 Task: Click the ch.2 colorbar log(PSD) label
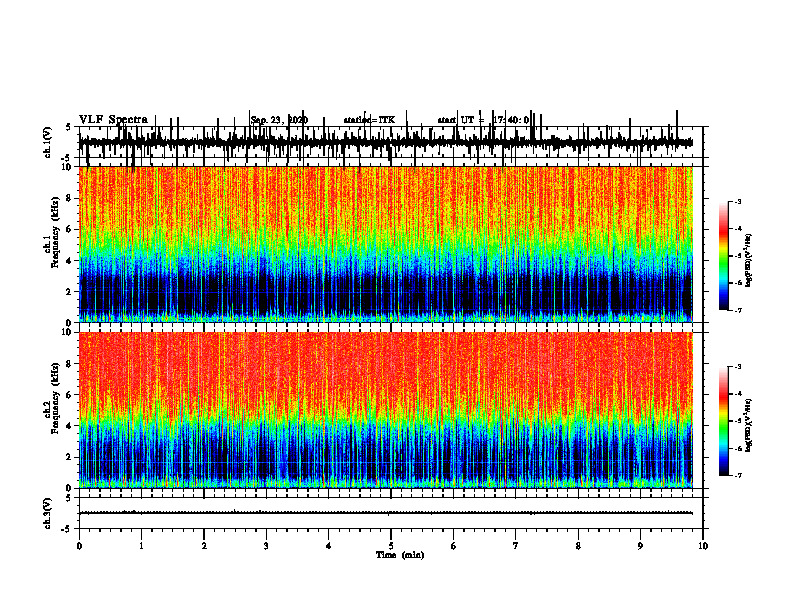point(748,425)
